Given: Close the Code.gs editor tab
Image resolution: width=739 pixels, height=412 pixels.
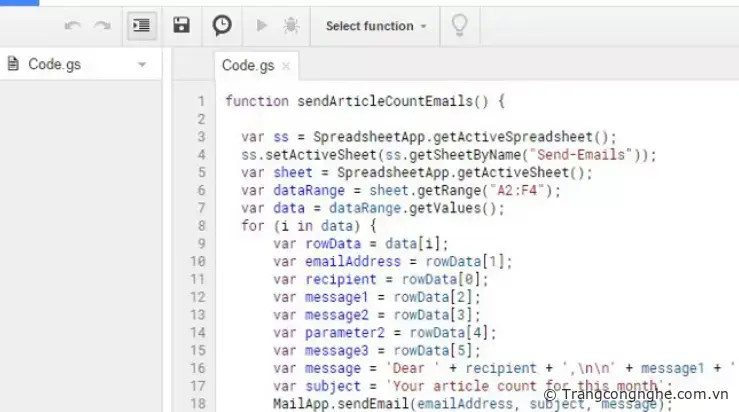Looking at the screenshot, I should coord(286,67).
